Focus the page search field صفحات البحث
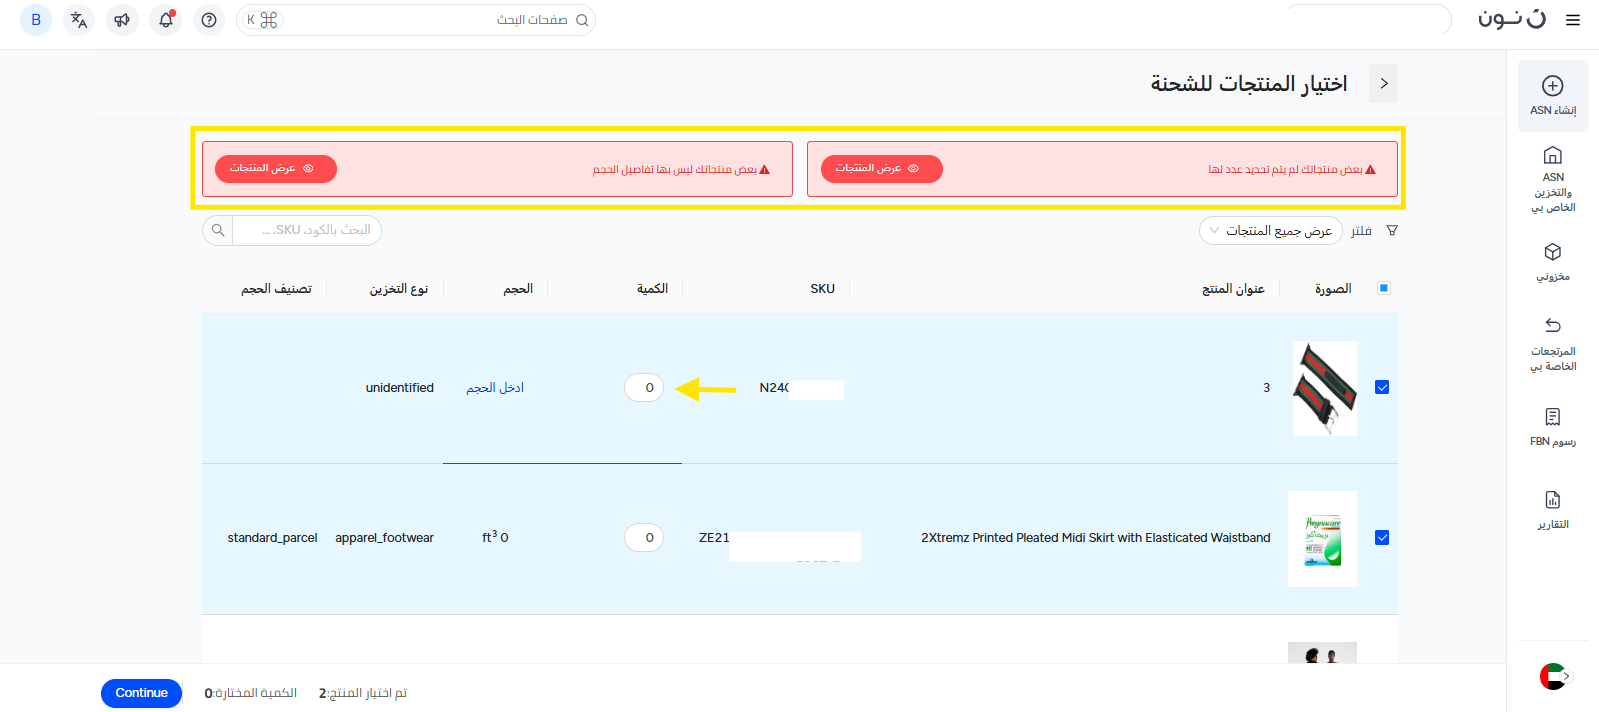This screenshot has height=712, width=1599. coord(416,20)
